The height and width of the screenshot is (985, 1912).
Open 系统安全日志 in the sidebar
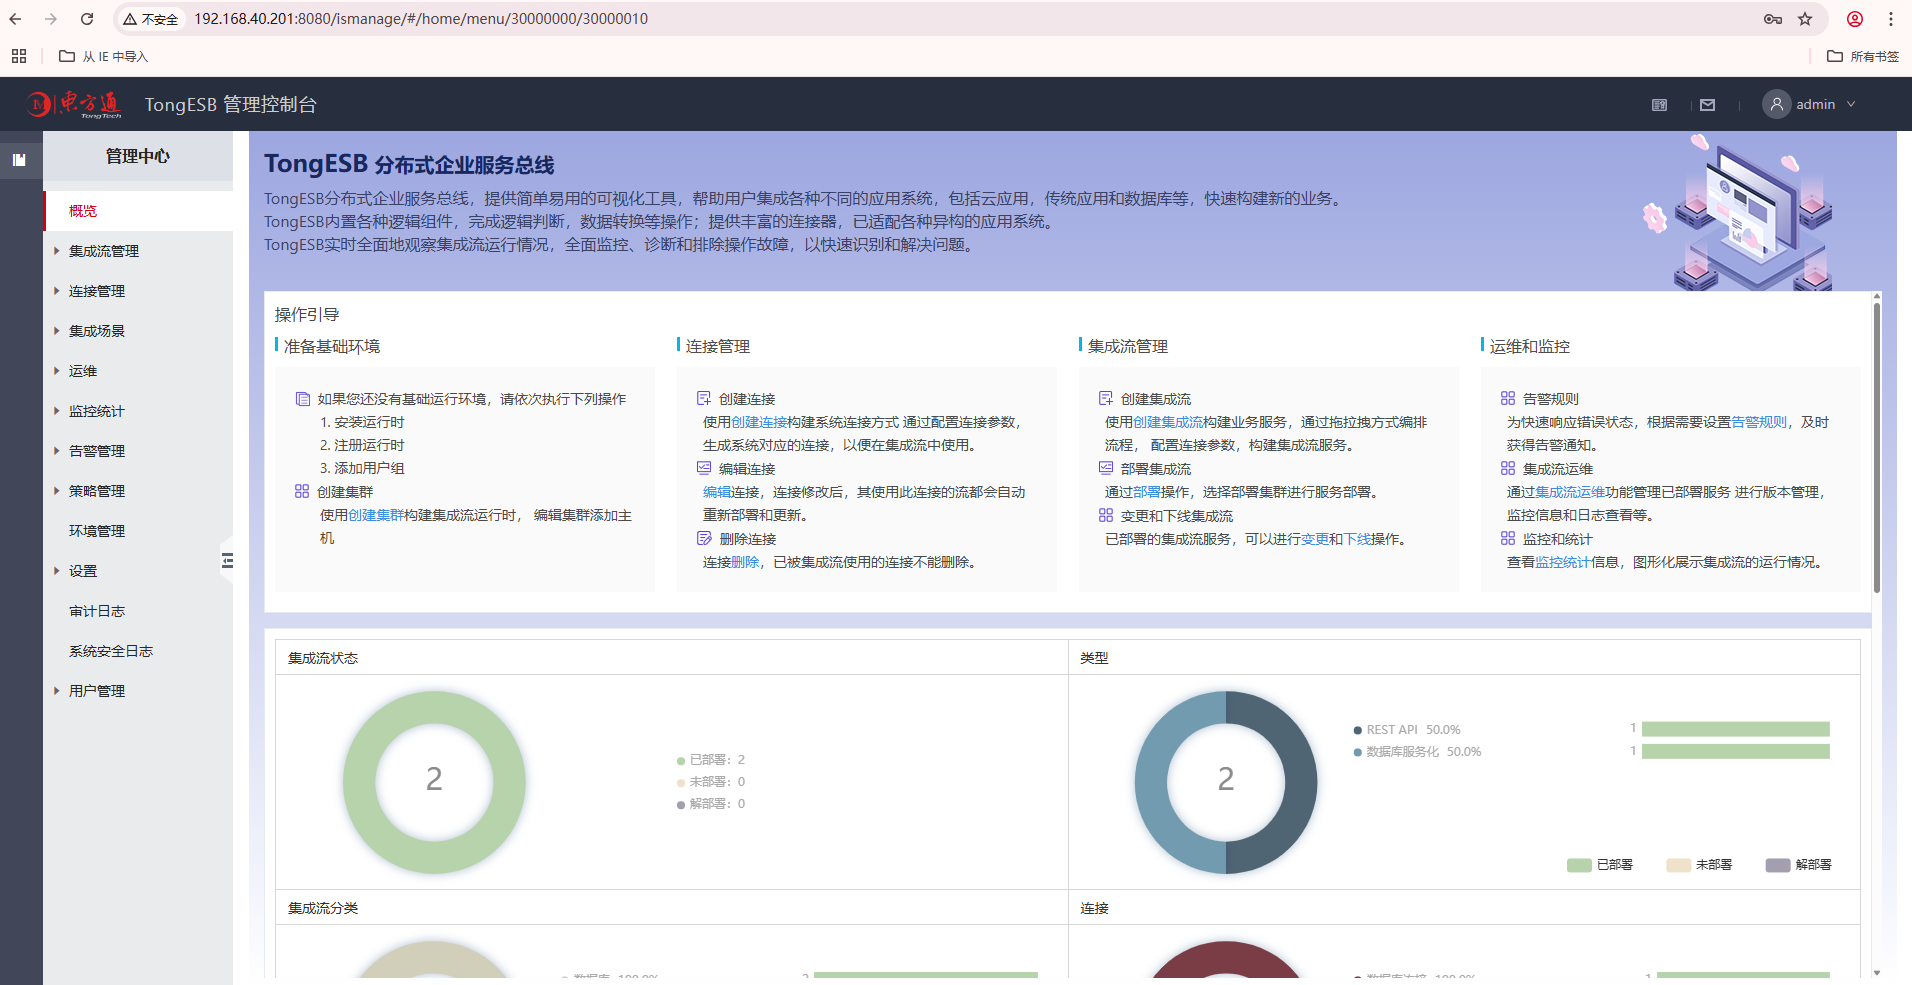[138, 651]
